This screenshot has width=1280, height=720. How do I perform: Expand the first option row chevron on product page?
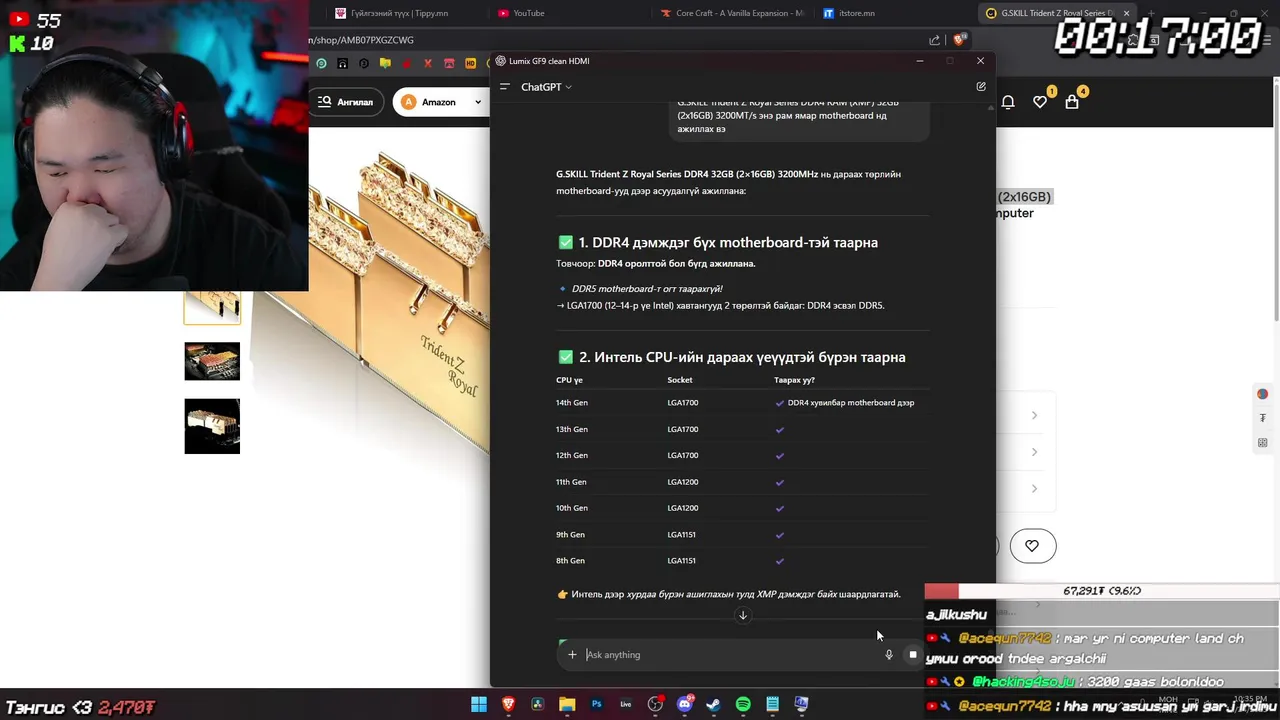(x=1034, y=415)
